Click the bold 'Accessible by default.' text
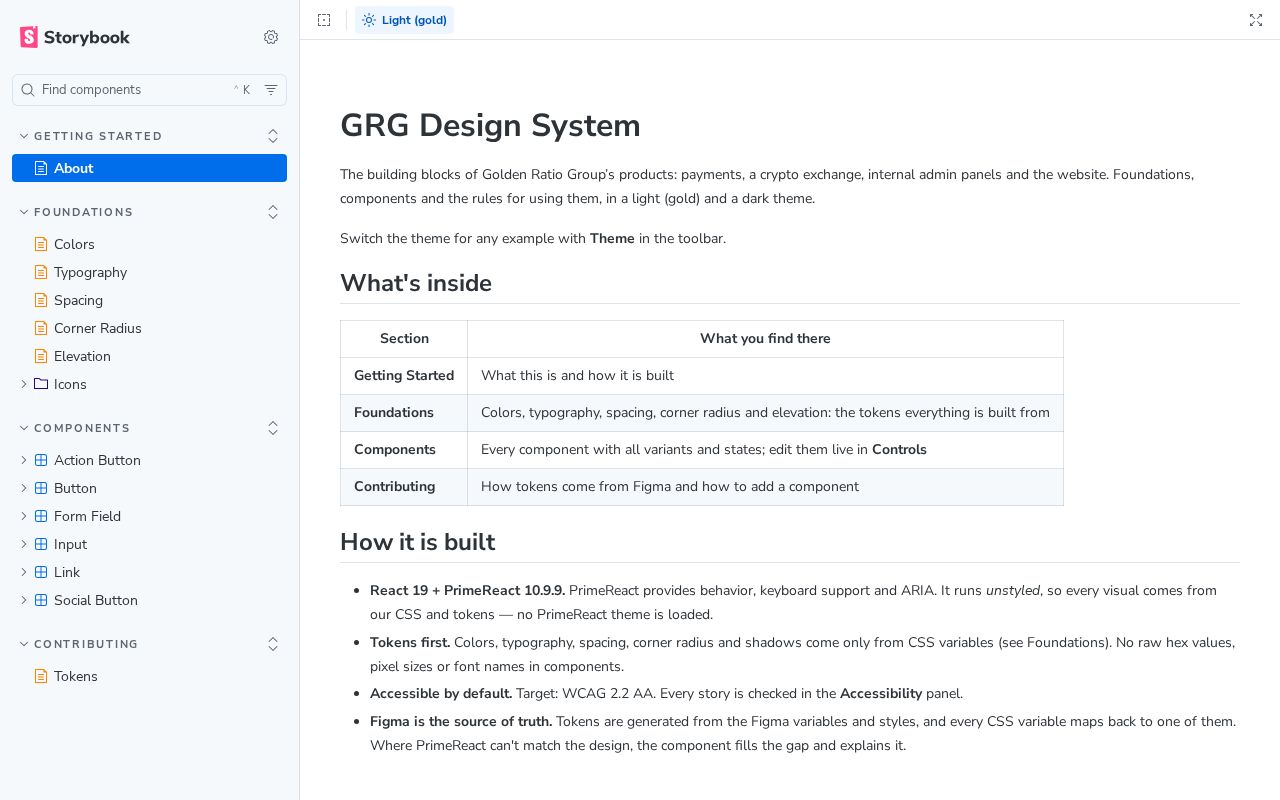 [x=441, y=693]
